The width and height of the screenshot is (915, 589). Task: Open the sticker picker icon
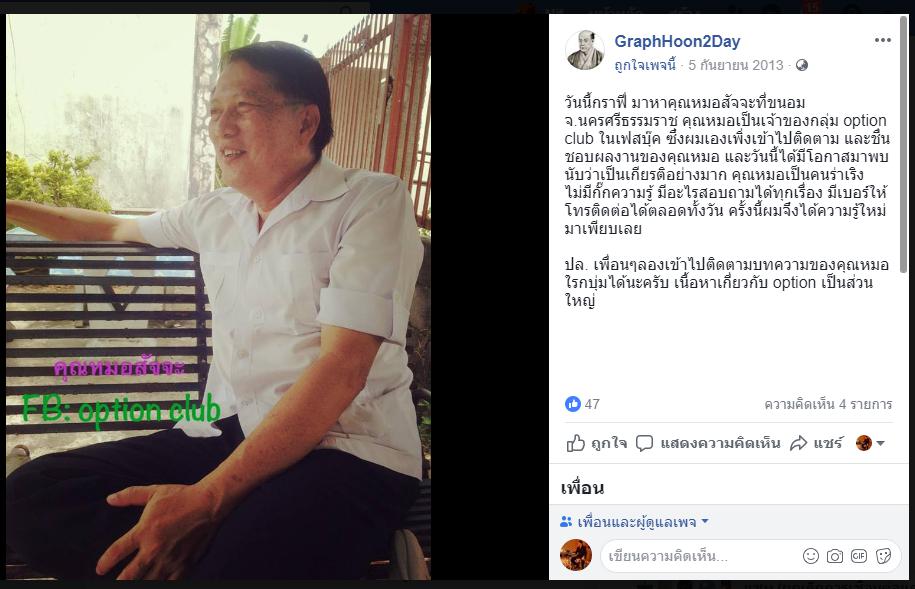tap(883, 556)
